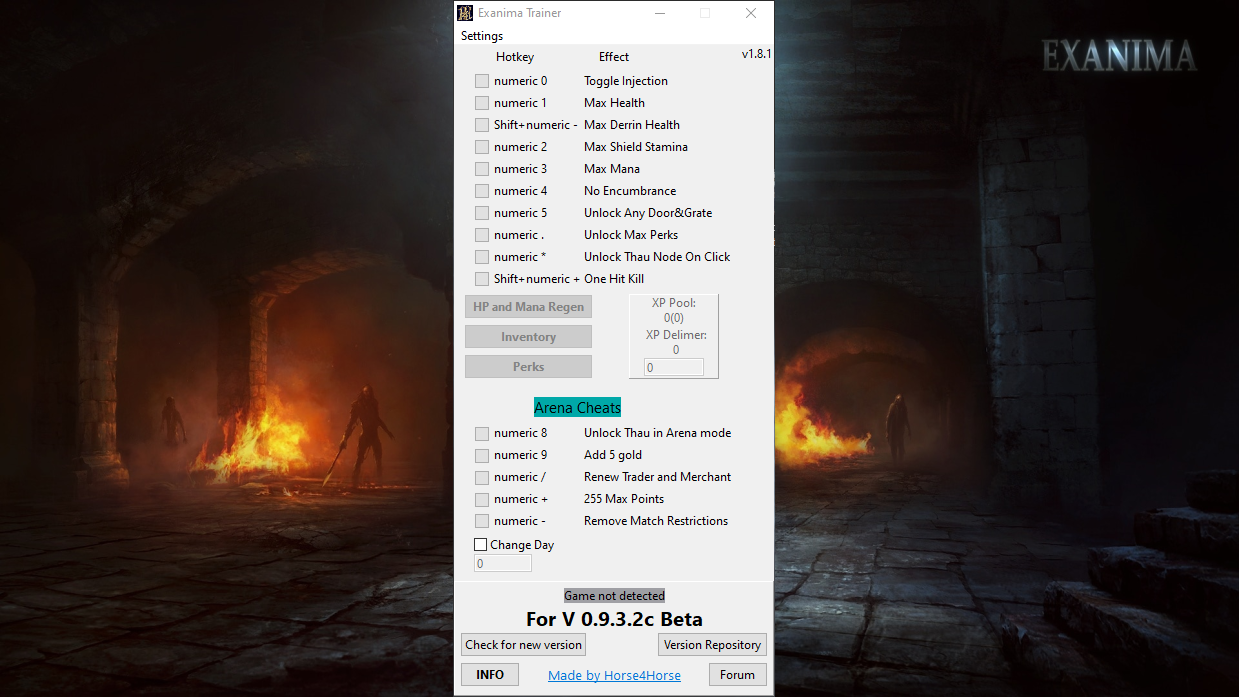Open the Inventory editor
Image resolution: width=1239 pixels, height=697 pixels.
click(x=528, y=336)
